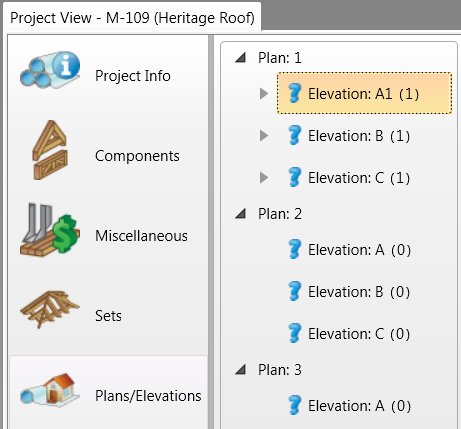Collapse the Plan: 2 tree node
Image resolution: width=461 pixels, height=429 pixels.
241,214
